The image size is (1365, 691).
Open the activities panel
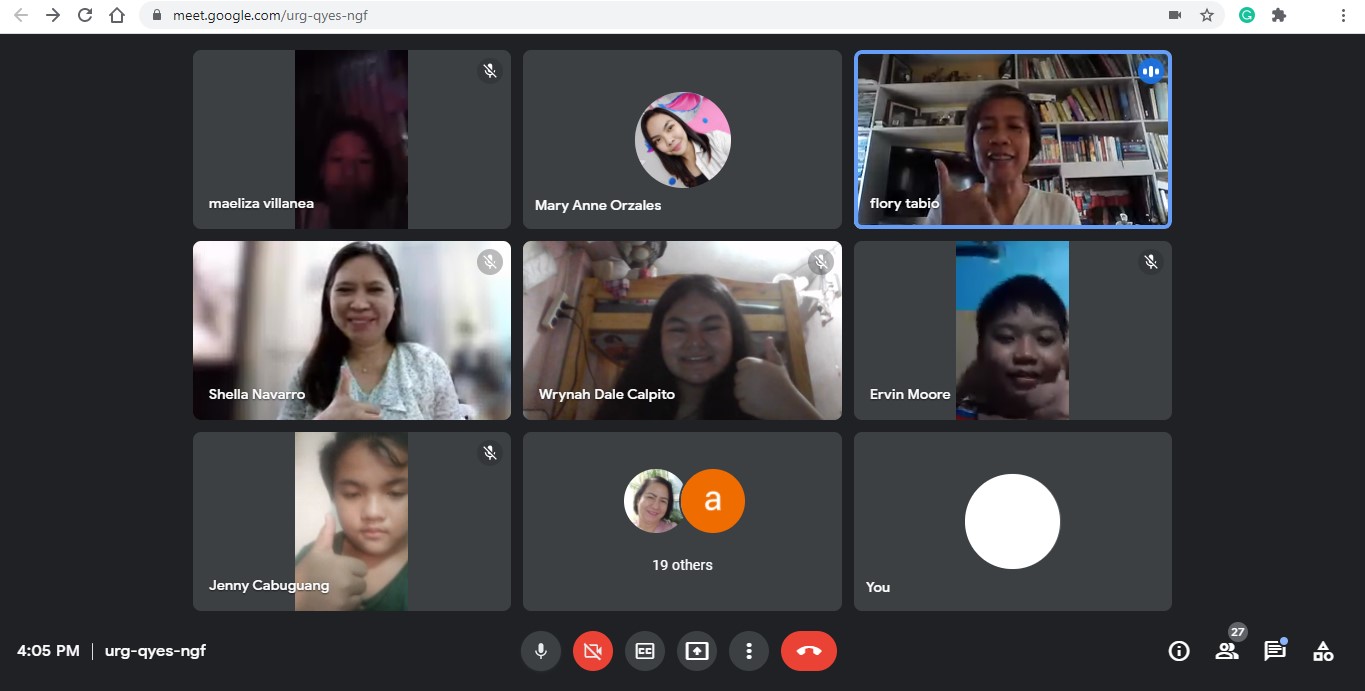[1322, 650]
